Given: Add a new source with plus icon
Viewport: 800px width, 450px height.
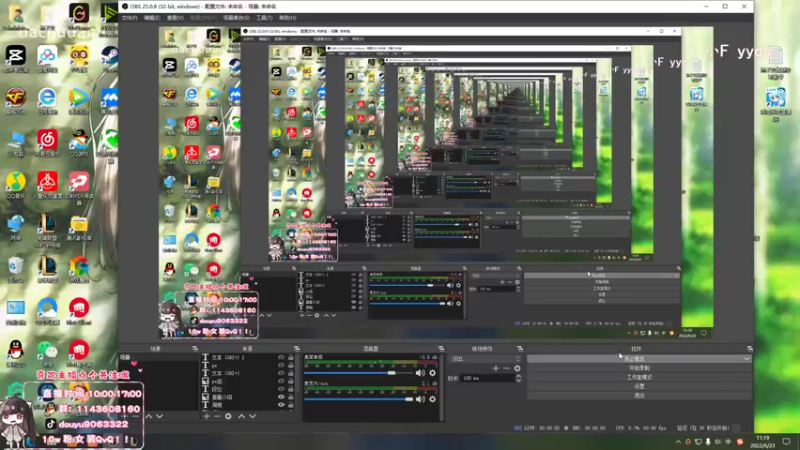Looking at the screenshot, I should click(207, 416).
